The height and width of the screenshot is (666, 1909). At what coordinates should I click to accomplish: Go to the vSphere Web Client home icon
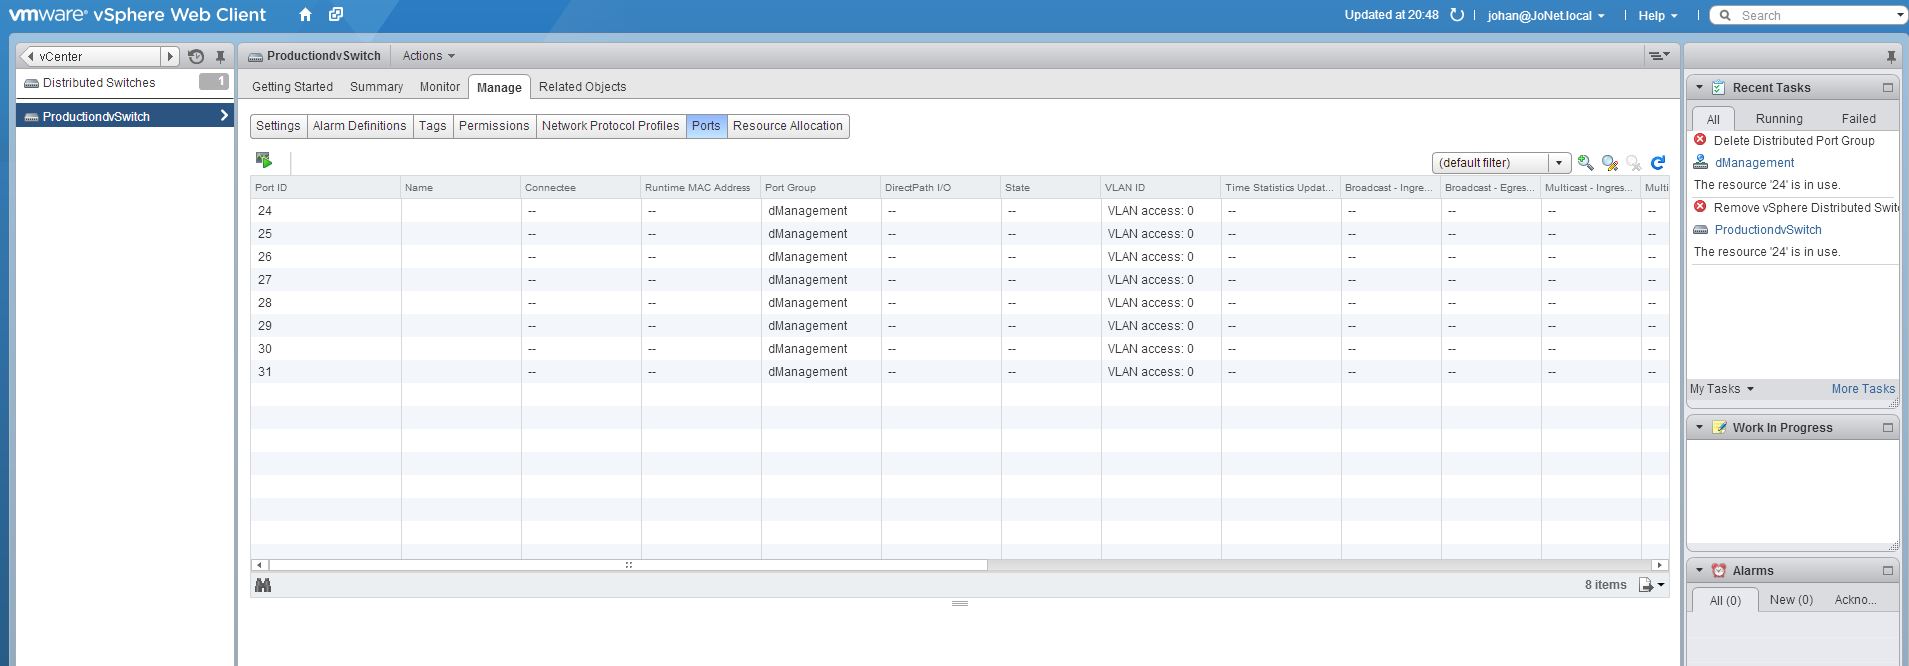tap(306, 15)
